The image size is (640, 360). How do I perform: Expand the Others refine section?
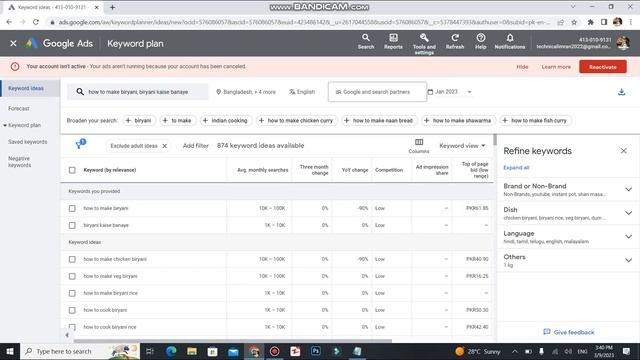point(628,260)
